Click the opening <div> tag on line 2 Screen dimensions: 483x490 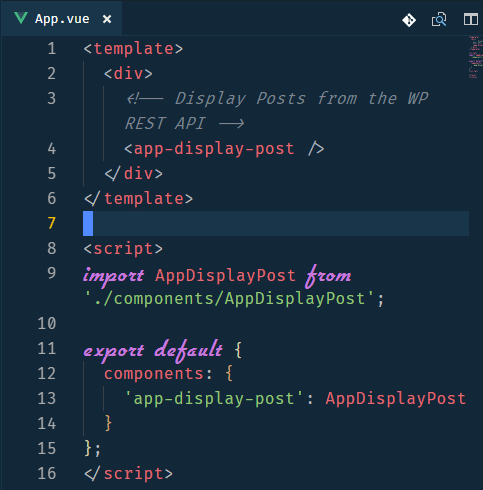click(128, 74)
